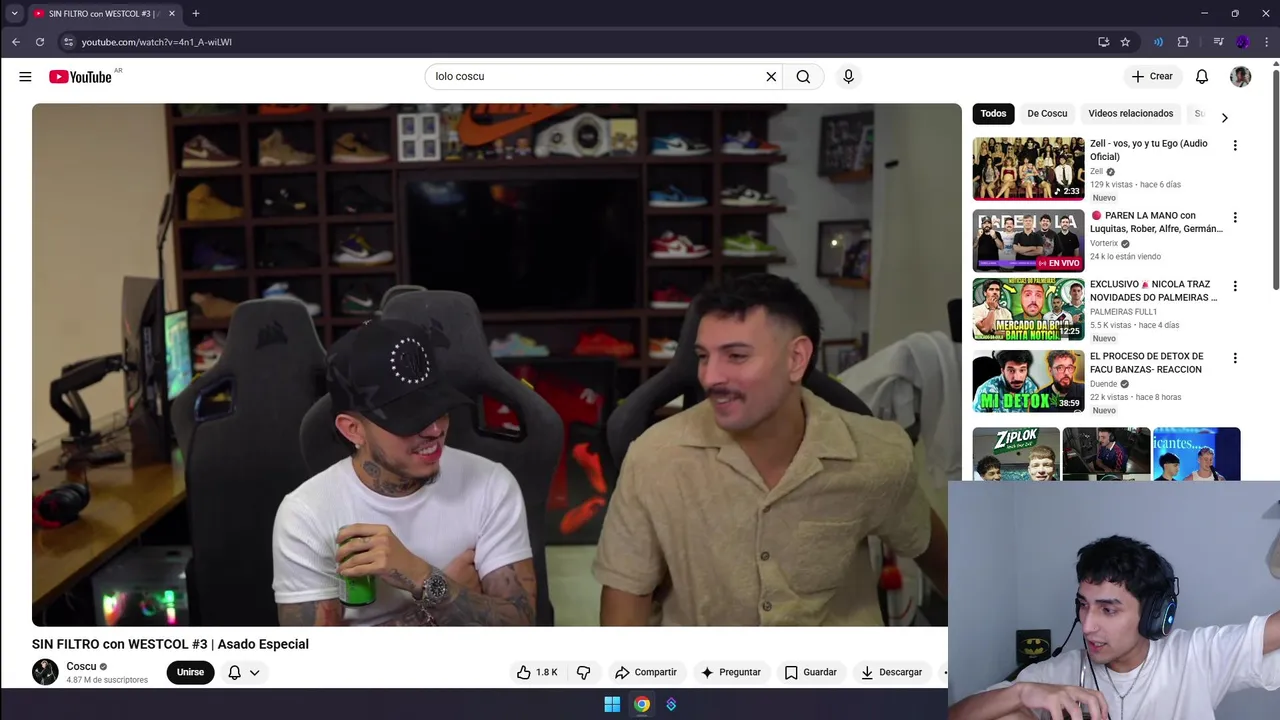The image size is (1280, 720).
Task: Open the YouTube hamburger guide menu
Action: [25, 77]
